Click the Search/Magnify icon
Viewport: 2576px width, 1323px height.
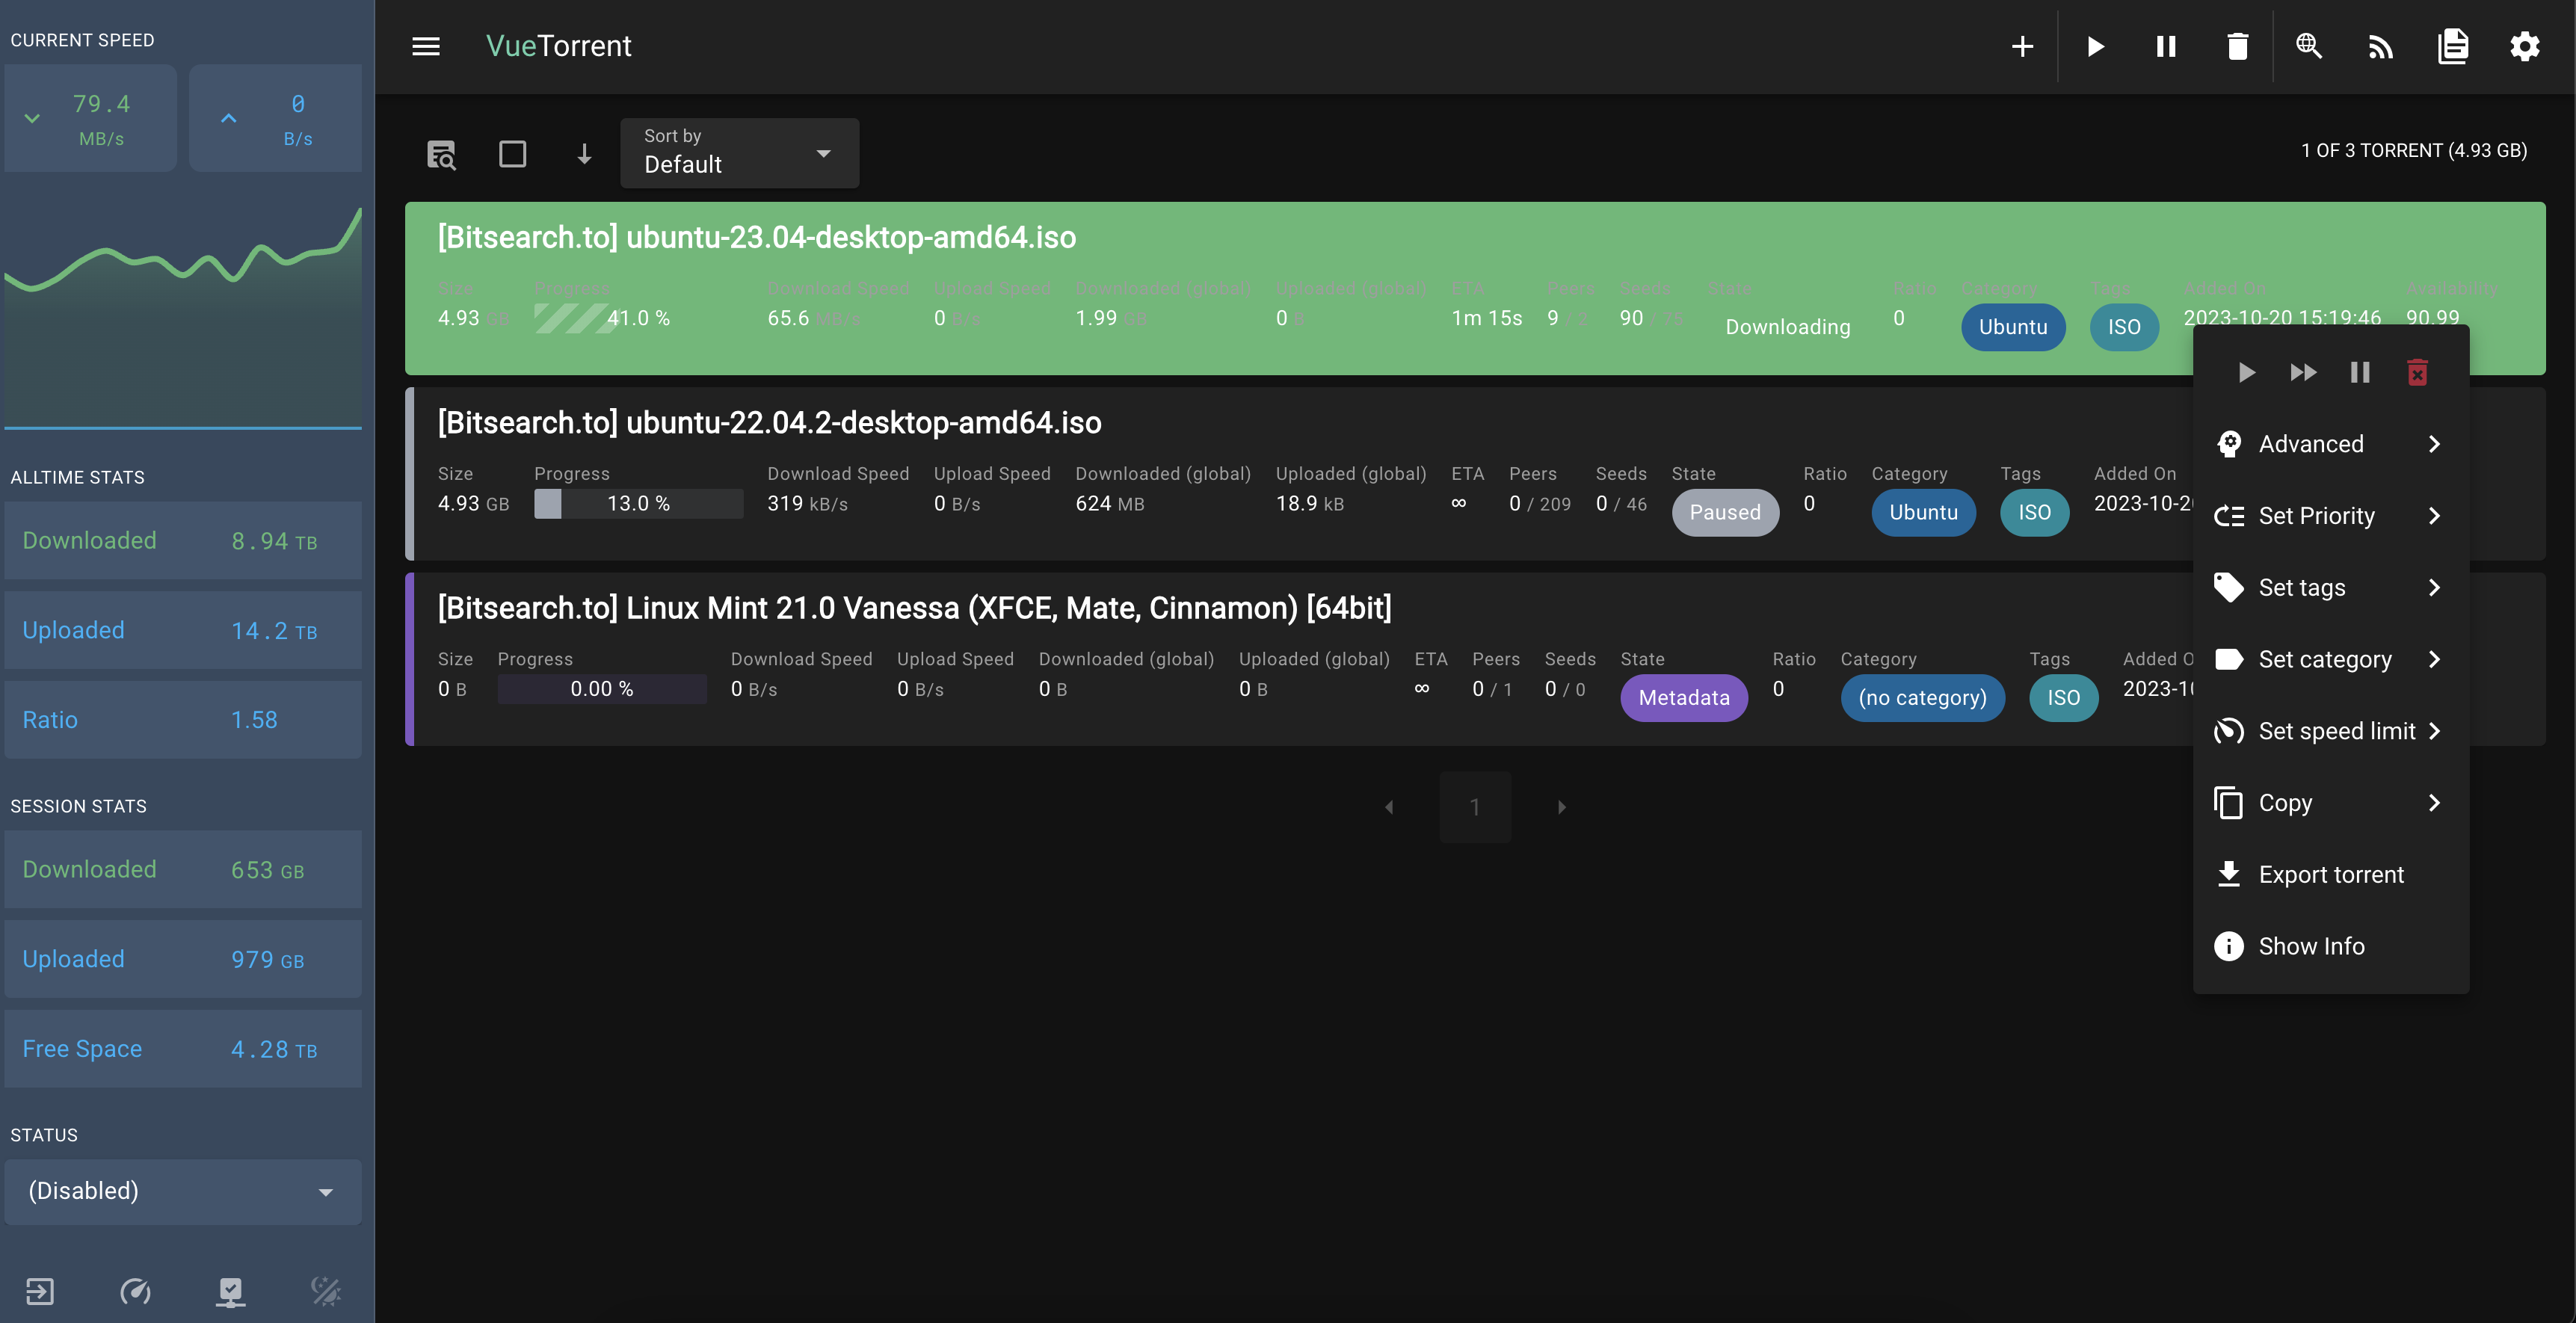[2308, 46]
